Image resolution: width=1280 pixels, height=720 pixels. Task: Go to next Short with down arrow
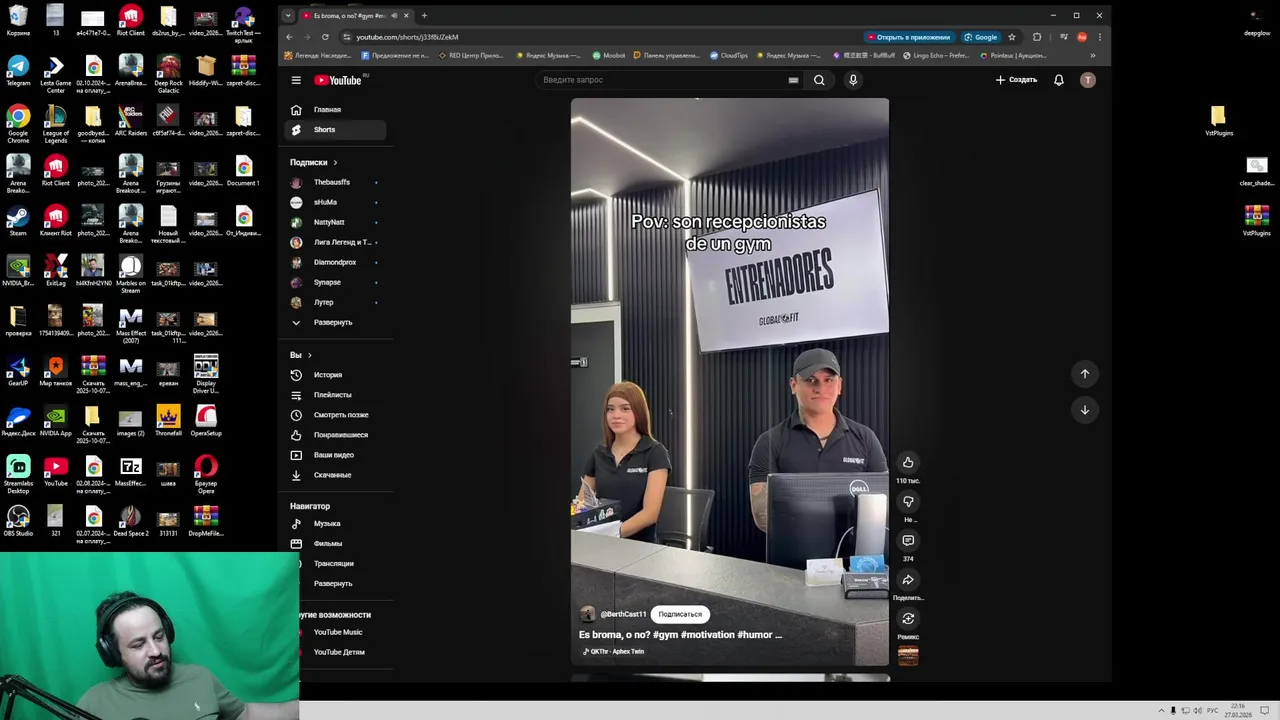tap(1085, 410)
